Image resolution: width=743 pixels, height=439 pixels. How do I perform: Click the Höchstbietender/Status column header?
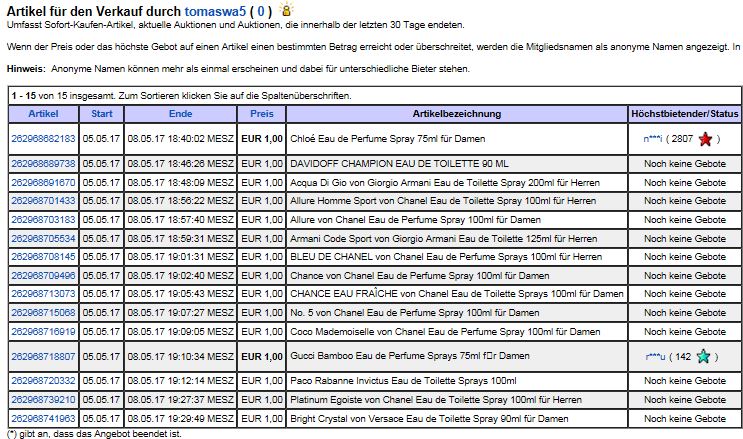tap(685, 114)
